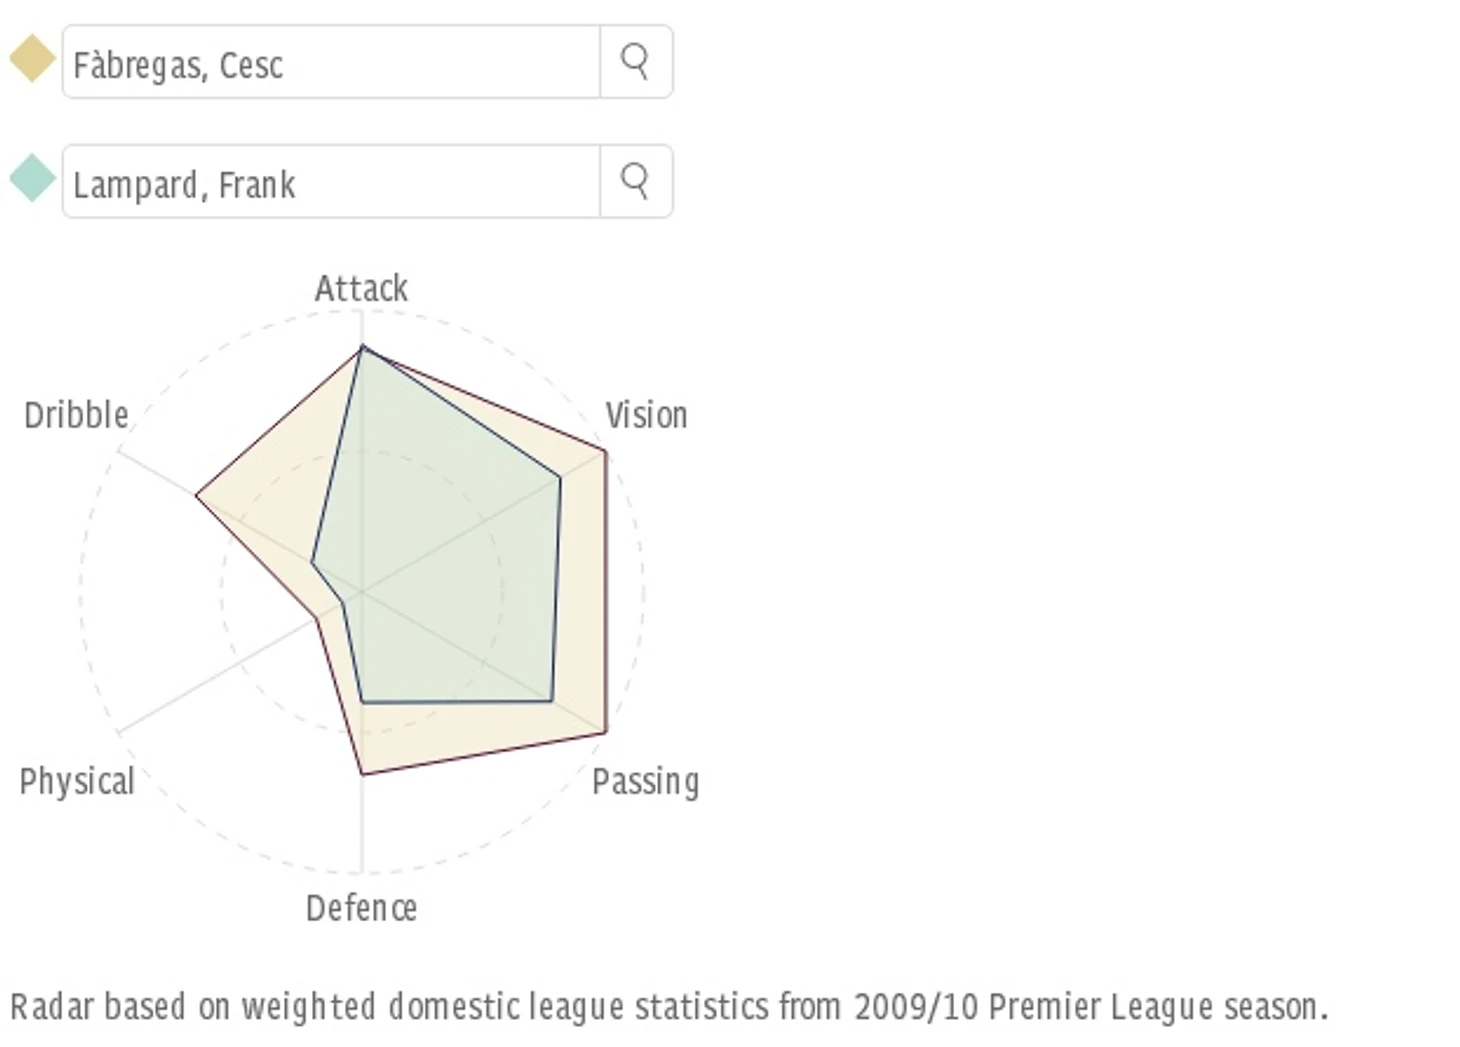The height and width of the screenshot is (1047, 1460).
Task: Click the search icon beside Fàbregas, Cesc
Action: [x=635, y=62]
